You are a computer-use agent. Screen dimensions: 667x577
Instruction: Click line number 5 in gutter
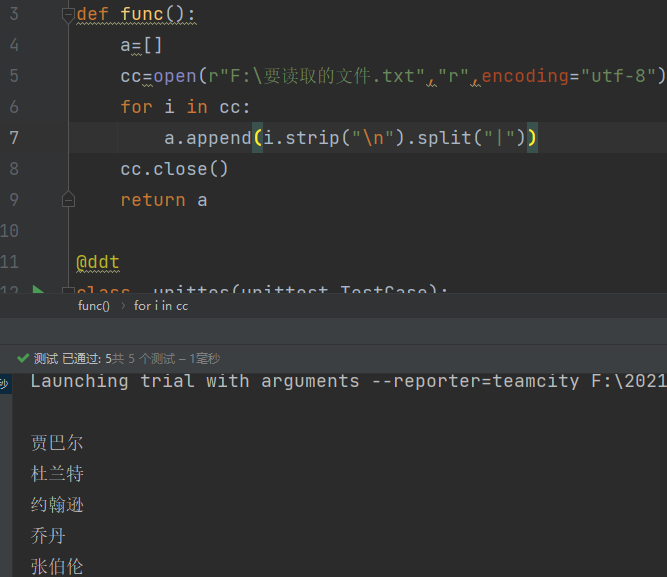point(14,76)
